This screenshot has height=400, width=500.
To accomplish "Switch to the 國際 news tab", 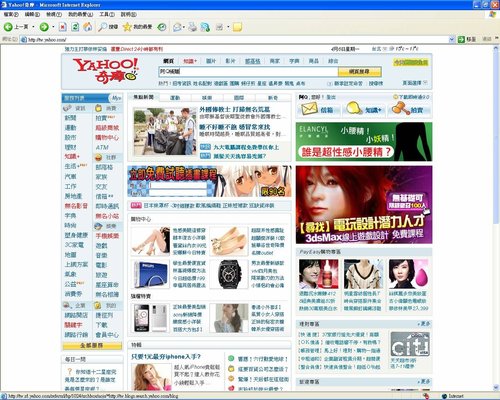I will (x=239, y=98).
